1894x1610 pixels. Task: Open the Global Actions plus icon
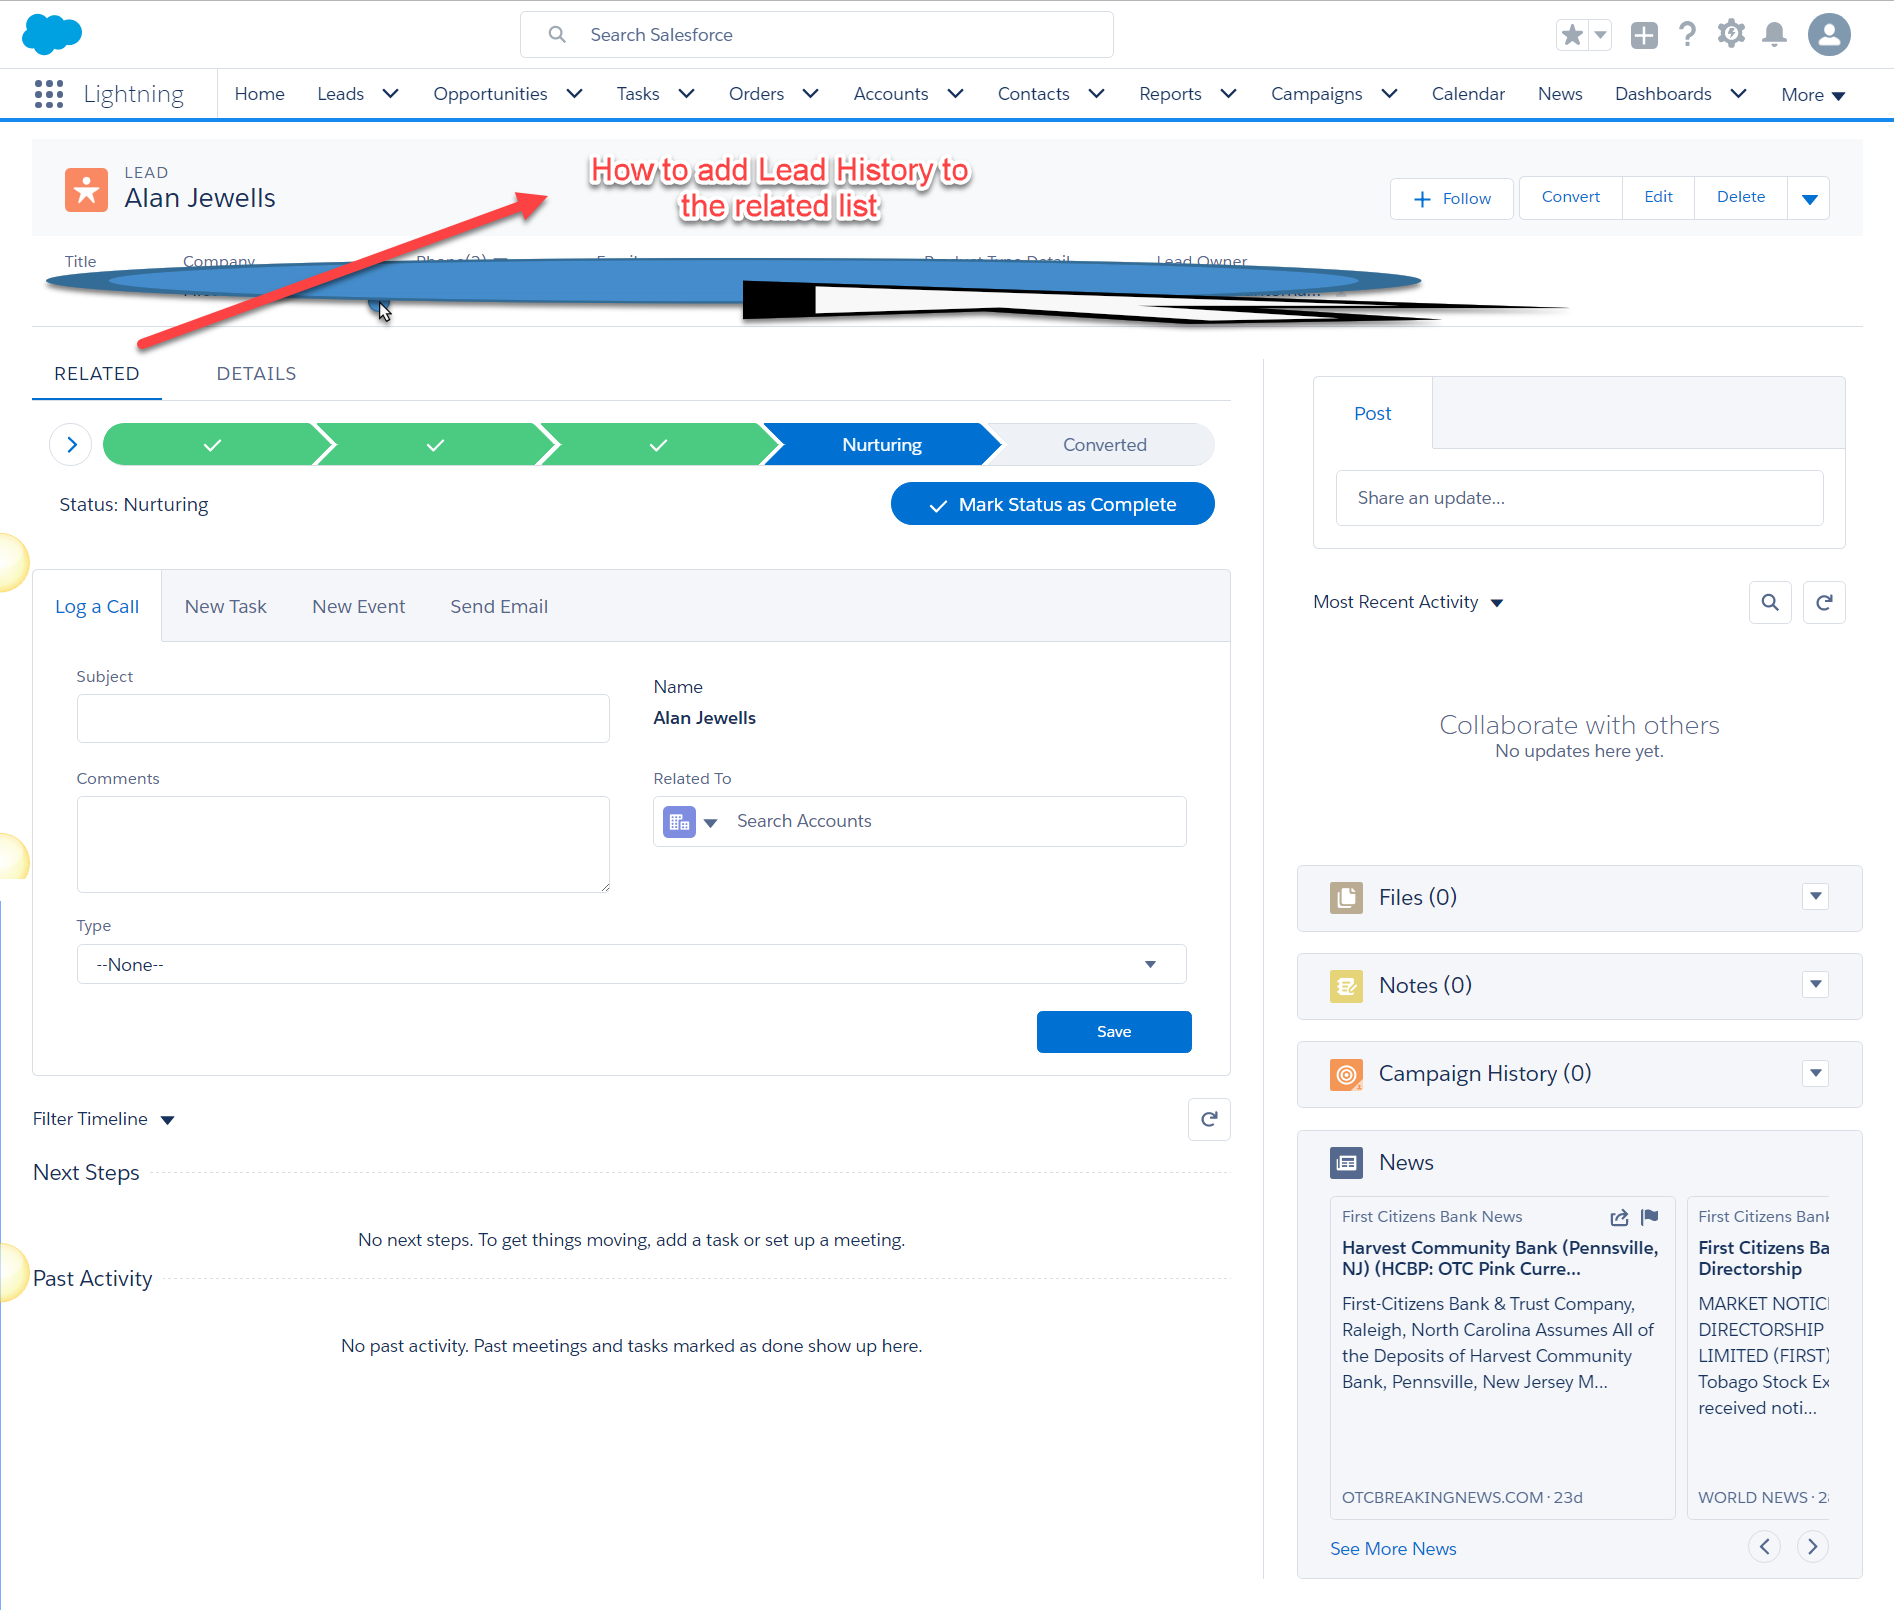(x=1644, y=35)
